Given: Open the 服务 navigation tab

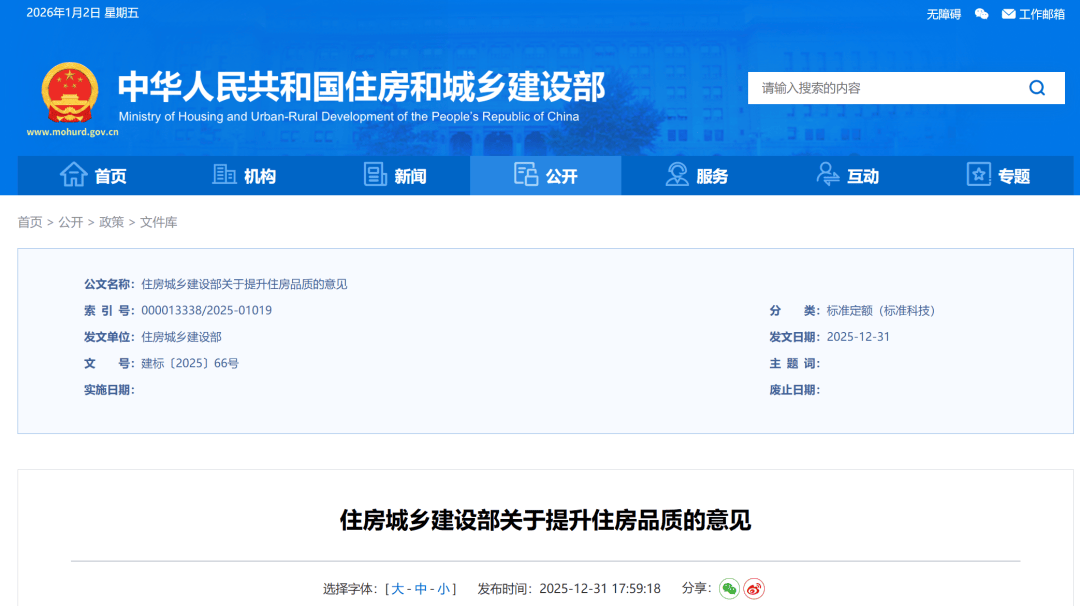Looking at the screenshot, I should pyautogui.click(x=697, y=176).
